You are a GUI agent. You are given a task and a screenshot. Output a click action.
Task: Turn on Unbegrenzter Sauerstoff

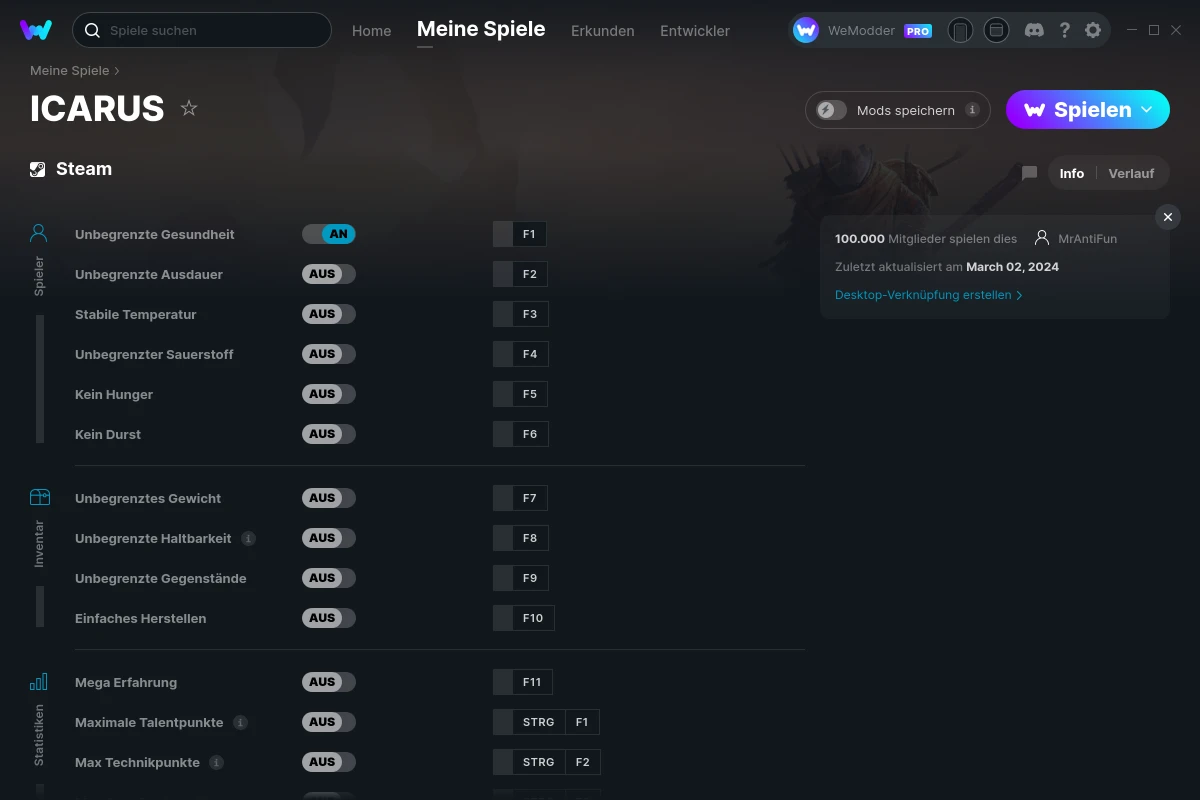tap(329, 354)
